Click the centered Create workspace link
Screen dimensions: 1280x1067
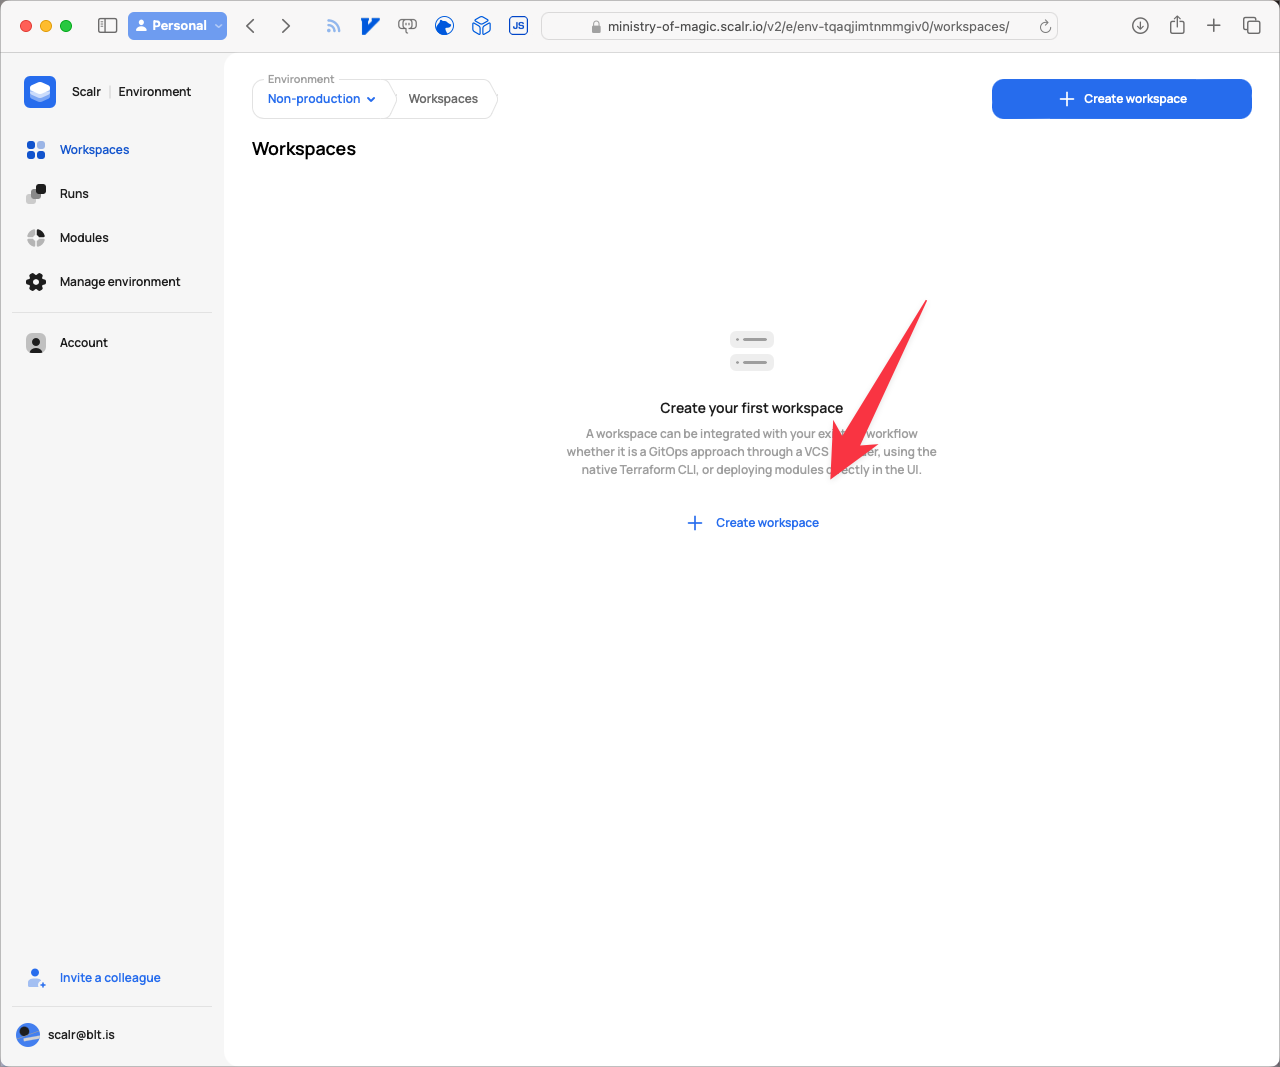pos(767,523)
